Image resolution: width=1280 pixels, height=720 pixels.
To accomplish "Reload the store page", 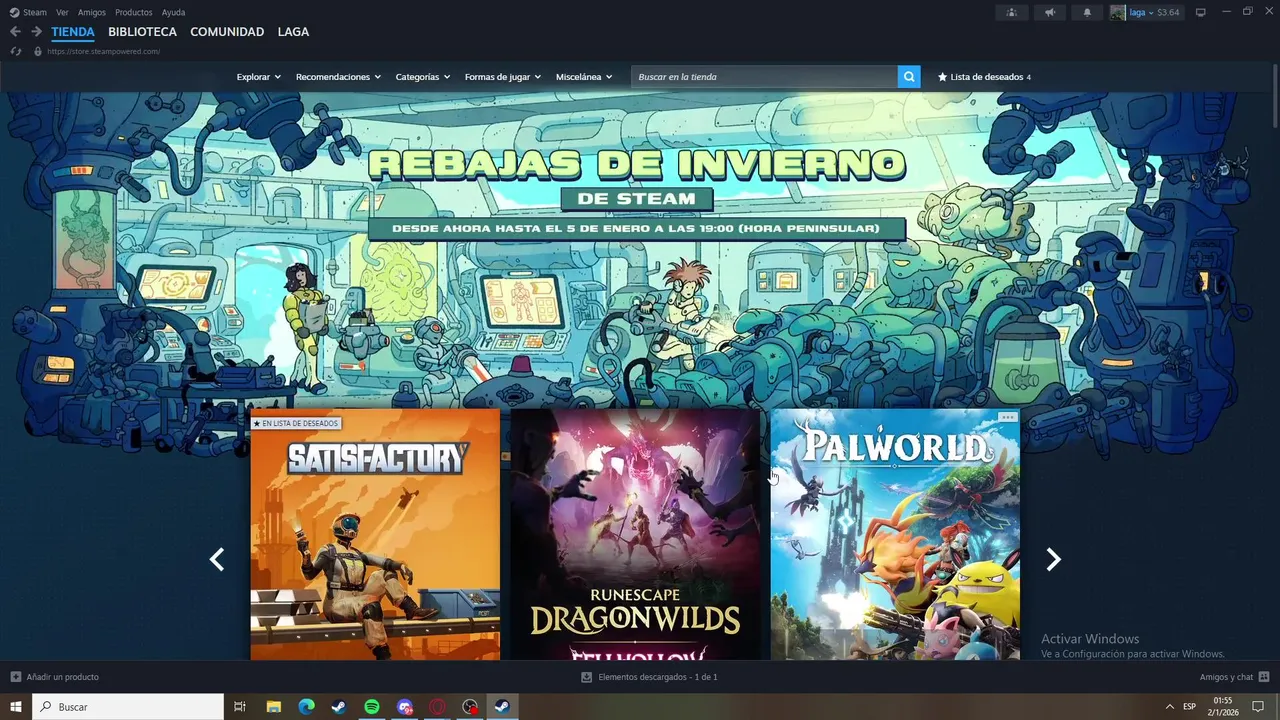I will point(16,51).
